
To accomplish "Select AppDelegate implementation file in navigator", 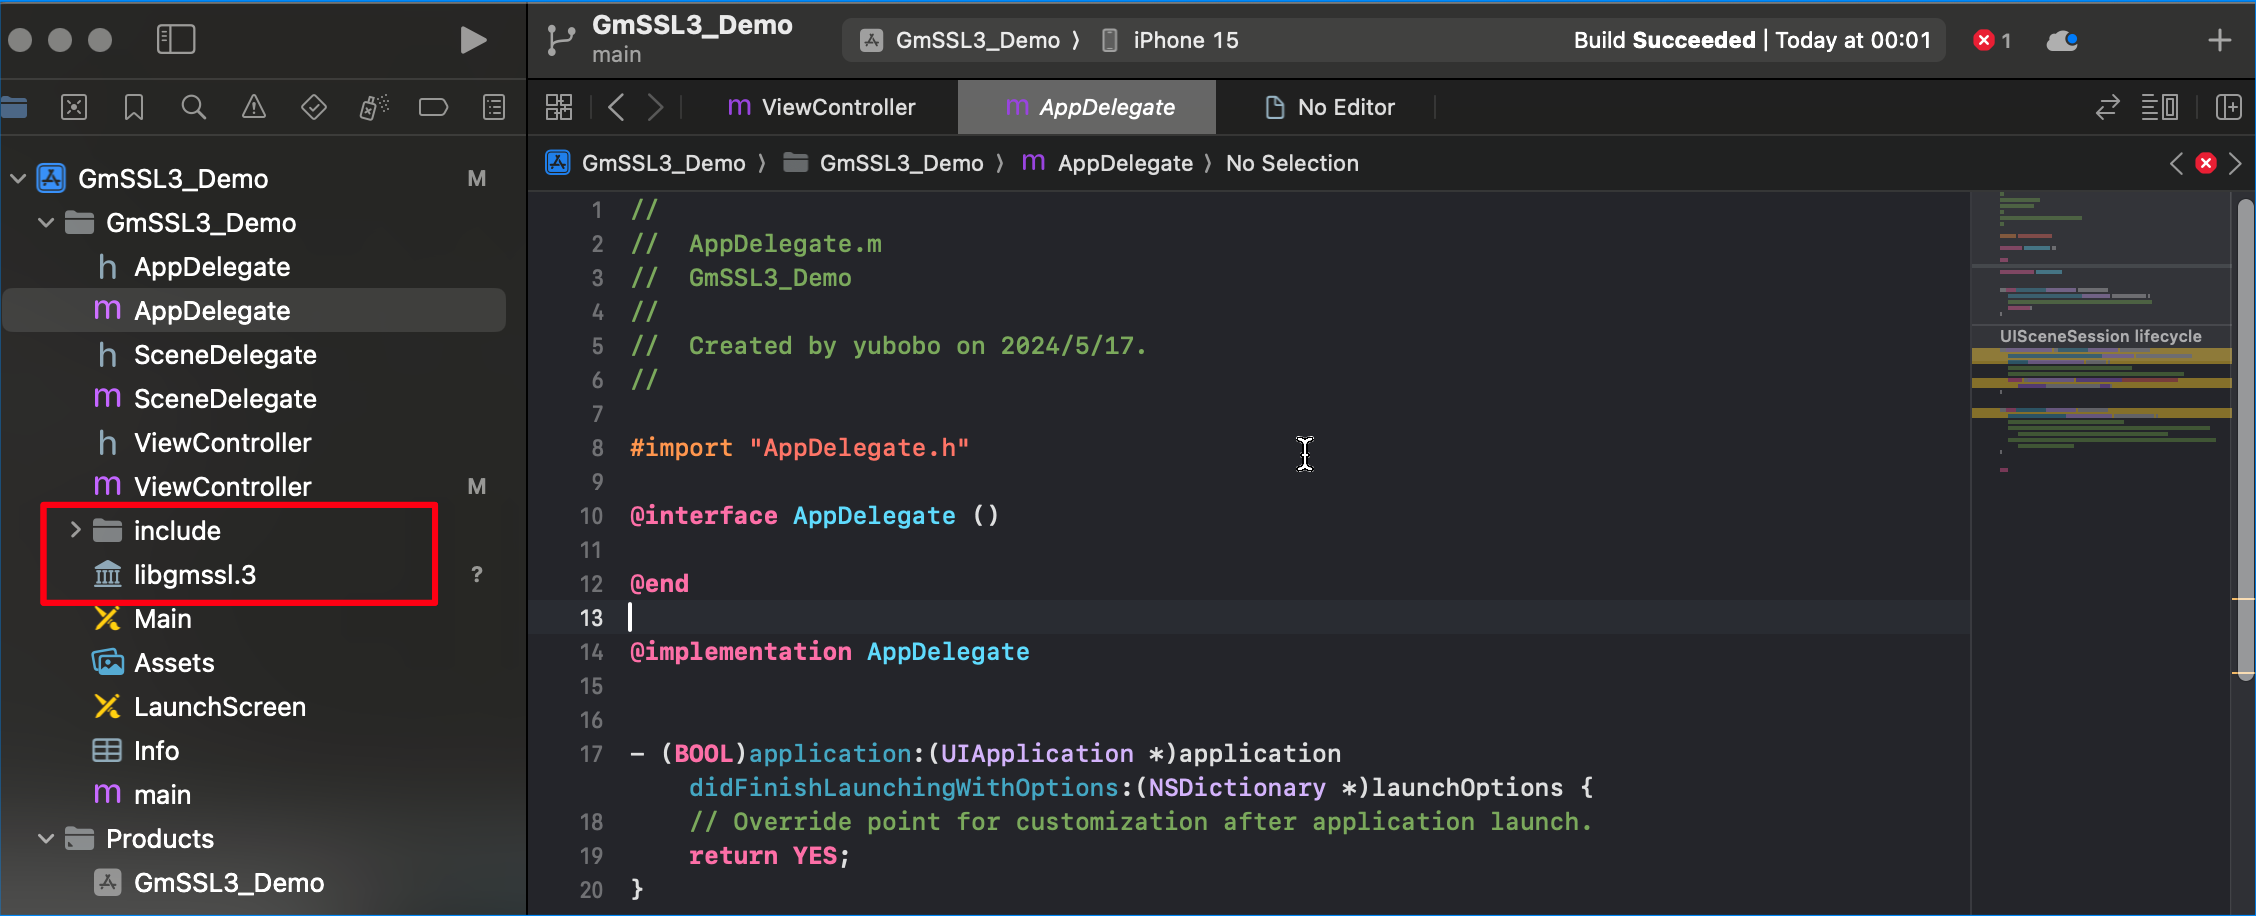I will tap(254, 310).
